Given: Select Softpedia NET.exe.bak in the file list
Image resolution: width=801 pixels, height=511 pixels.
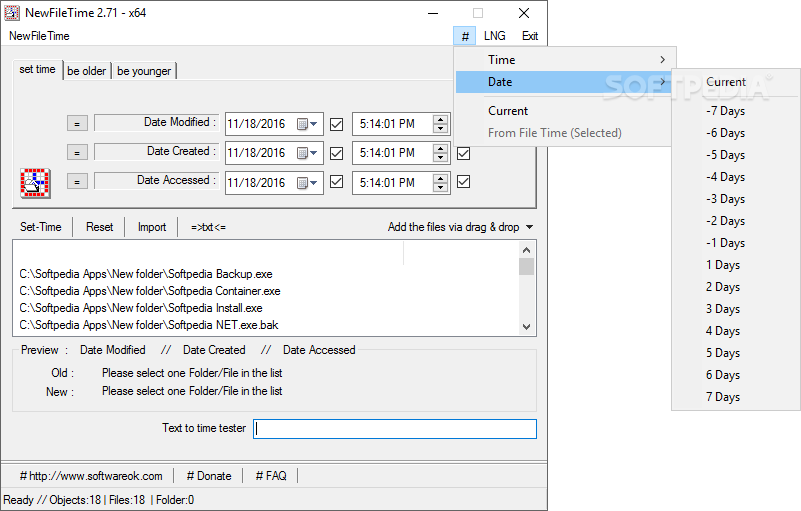Looking at the screenshot, I should tap(149, 325).
